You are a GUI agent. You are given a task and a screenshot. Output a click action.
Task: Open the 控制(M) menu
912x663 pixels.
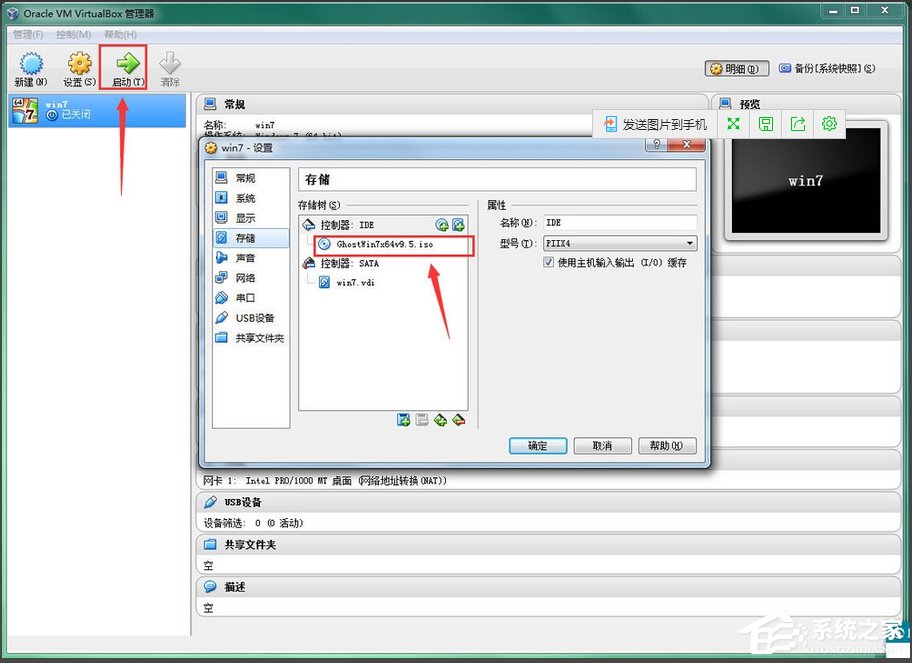click(x=72, y=34)
